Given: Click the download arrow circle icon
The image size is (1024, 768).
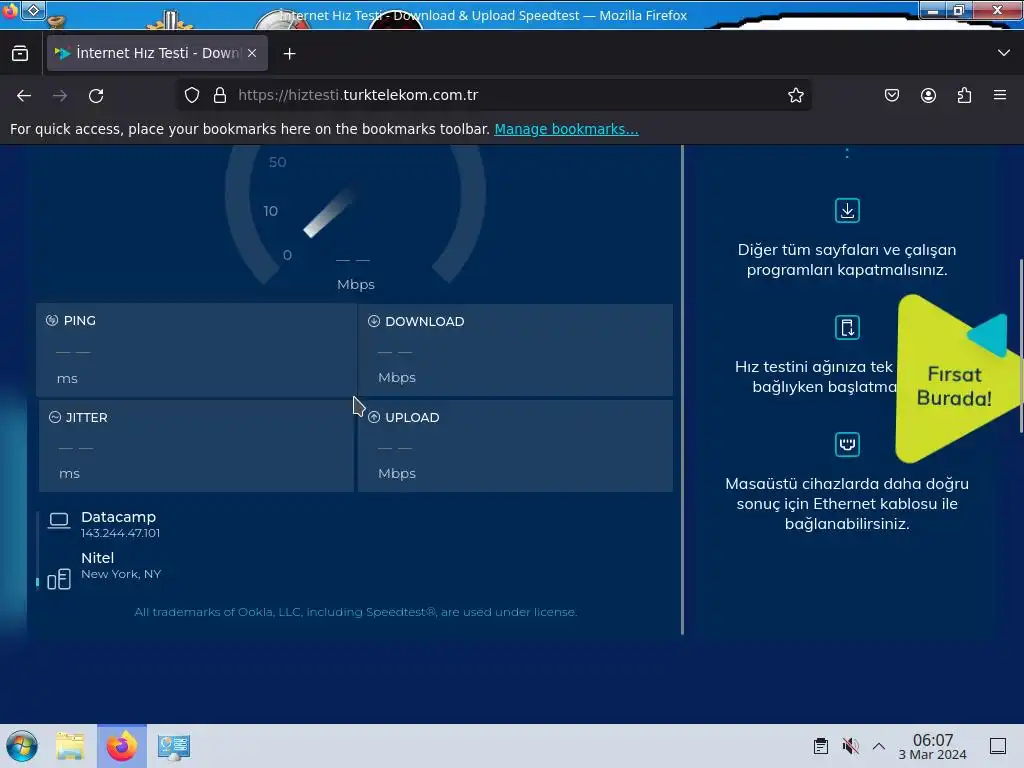Looking at the screenshot, I should point(374,321).
